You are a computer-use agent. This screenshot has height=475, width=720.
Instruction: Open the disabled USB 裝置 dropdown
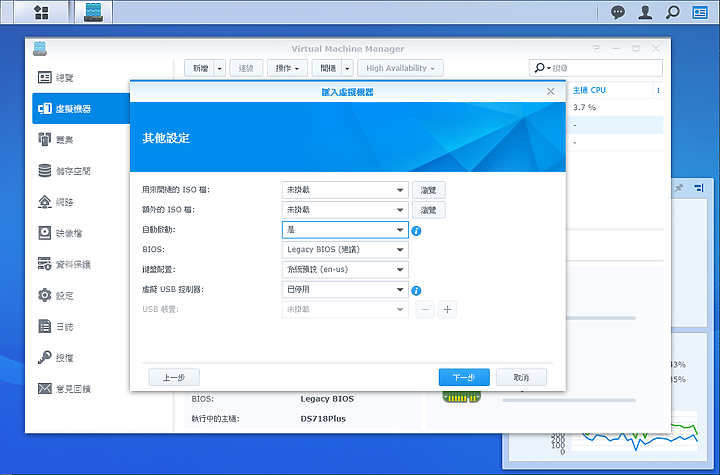coord(345,309)
